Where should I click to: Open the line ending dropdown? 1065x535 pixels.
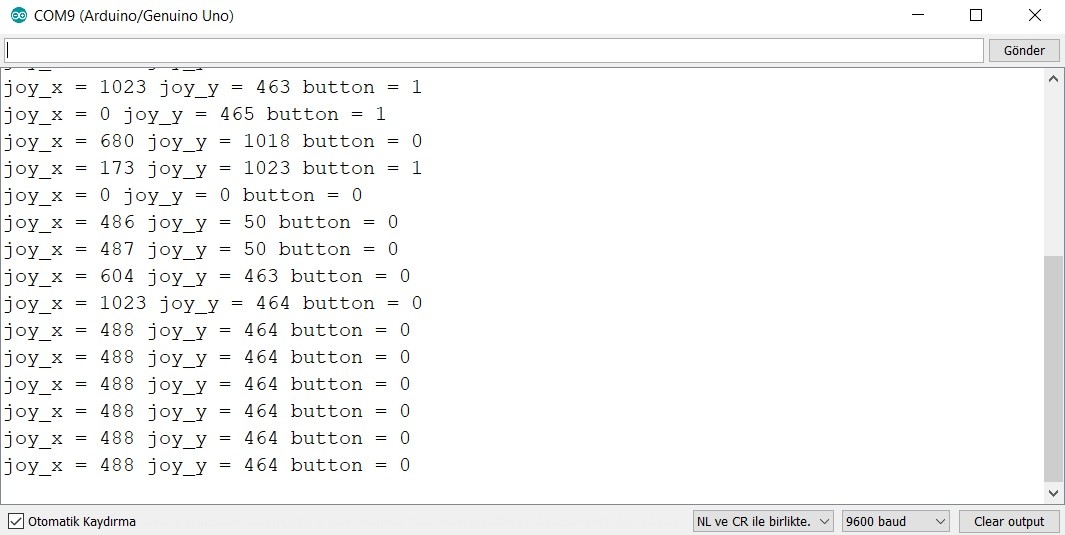[x=763, y=521]
